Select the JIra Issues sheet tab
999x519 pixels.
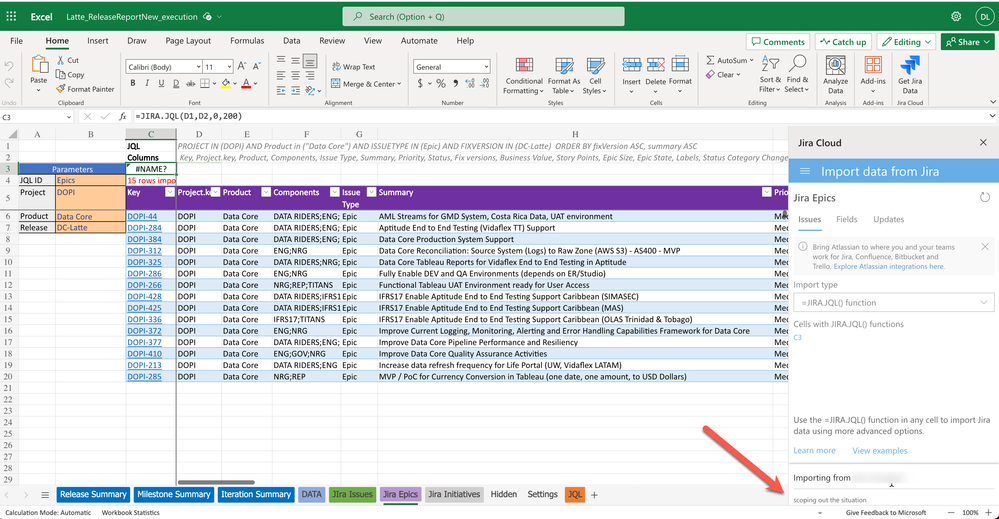(352, 494)
